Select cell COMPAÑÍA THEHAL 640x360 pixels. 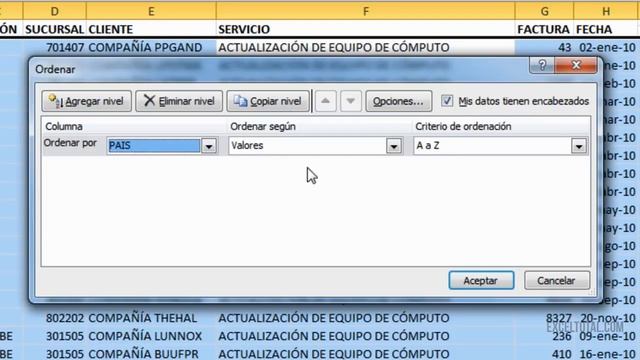[151, 318]
